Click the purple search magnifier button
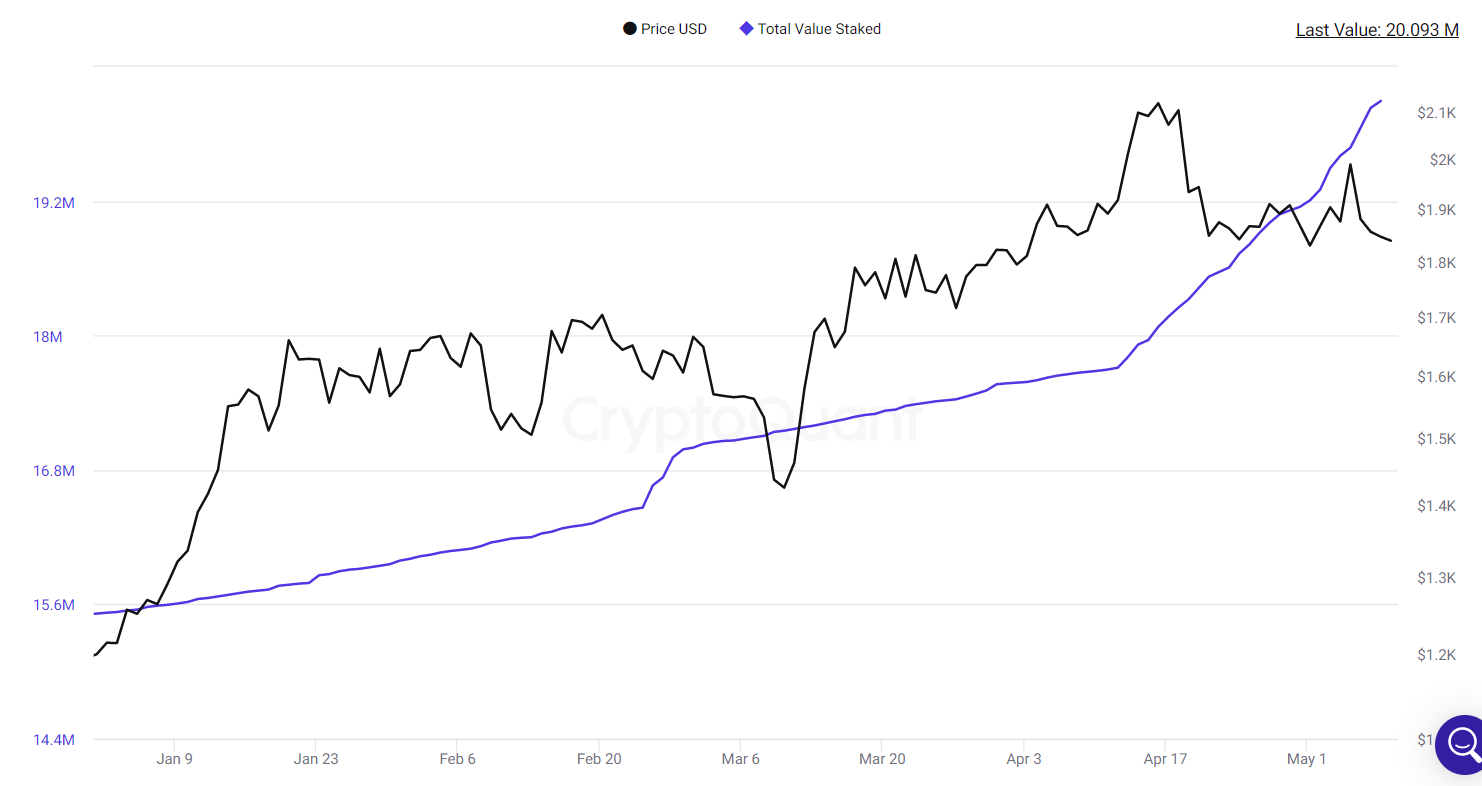The width and height of the screenshot is (1482, 786). click(1461, 743)
